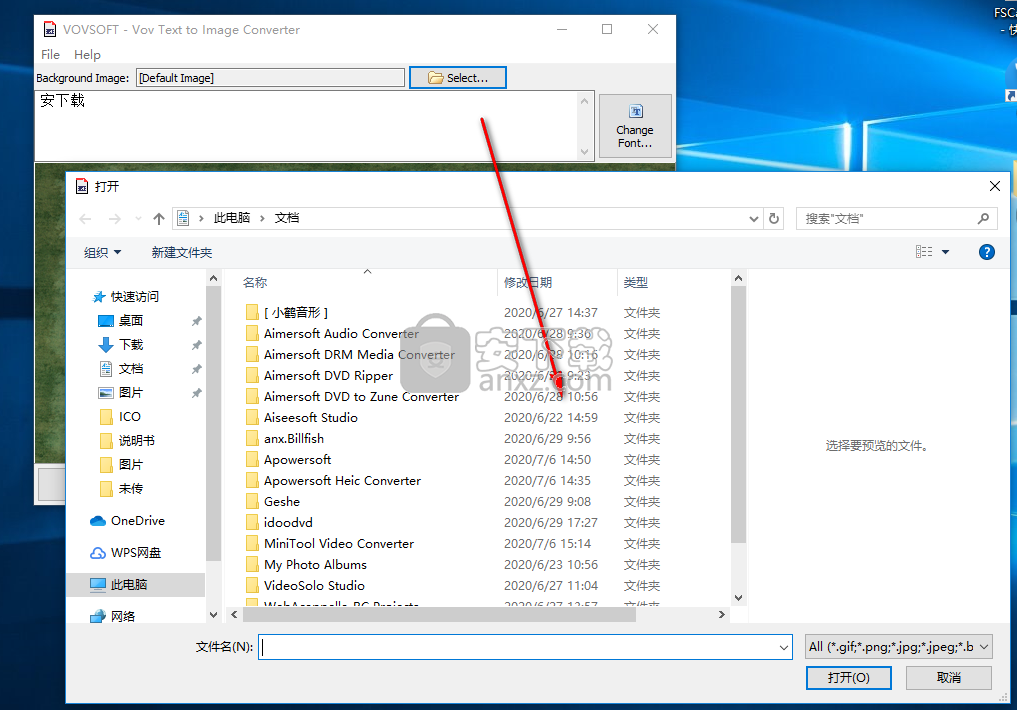Select the Apowersoft folder icon
Image resolution: width=1017 pixels, height=710 pixels.
pyautogui.click(x=252, y=460)
